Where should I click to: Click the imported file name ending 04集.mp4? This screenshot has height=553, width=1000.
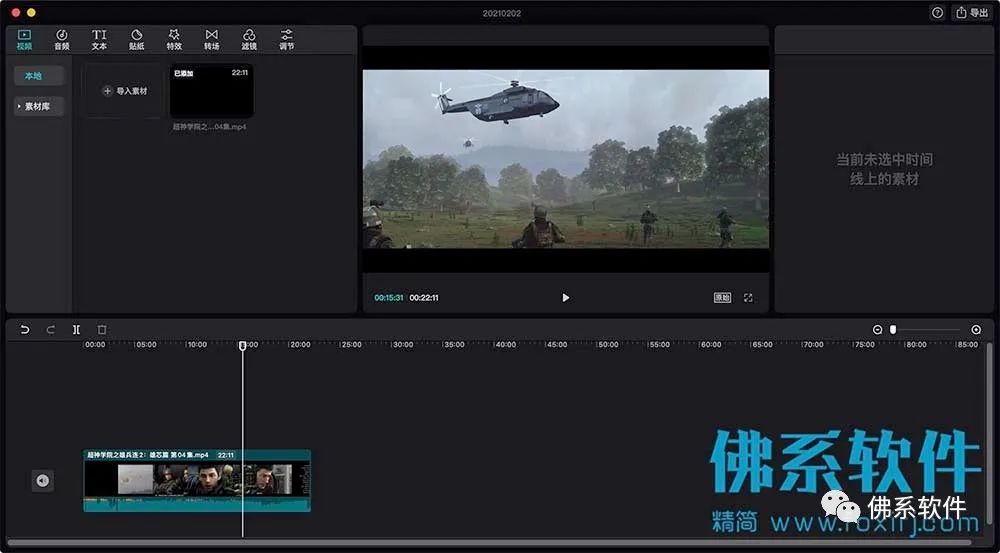[209, 127]
